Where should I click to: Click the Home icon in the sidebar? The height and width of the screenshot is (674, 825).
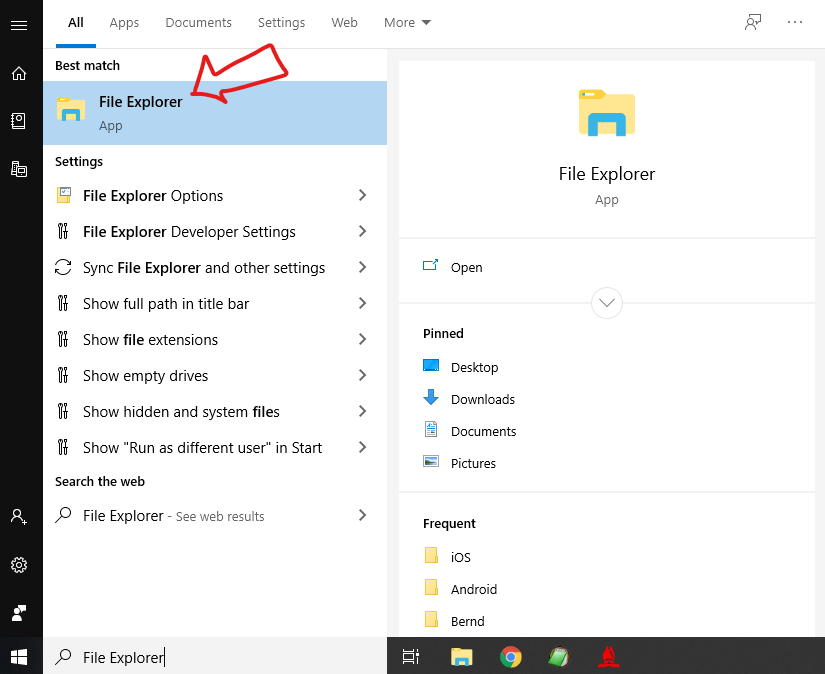19,73
